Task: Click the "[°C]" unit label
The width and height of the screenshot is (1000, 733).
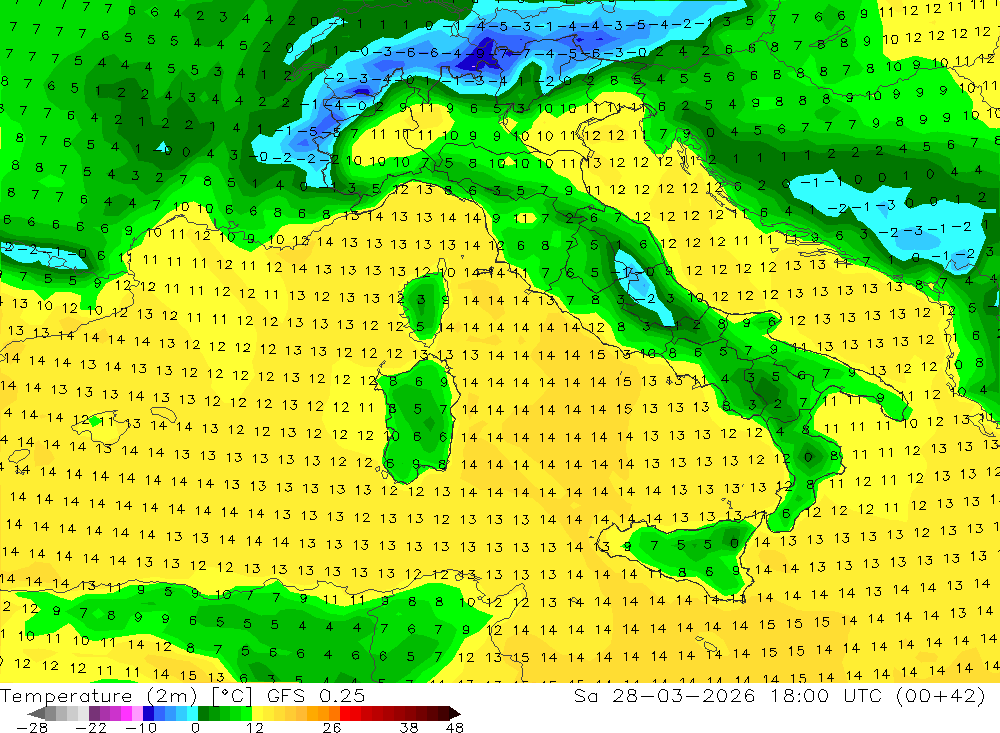Action: 232,696
